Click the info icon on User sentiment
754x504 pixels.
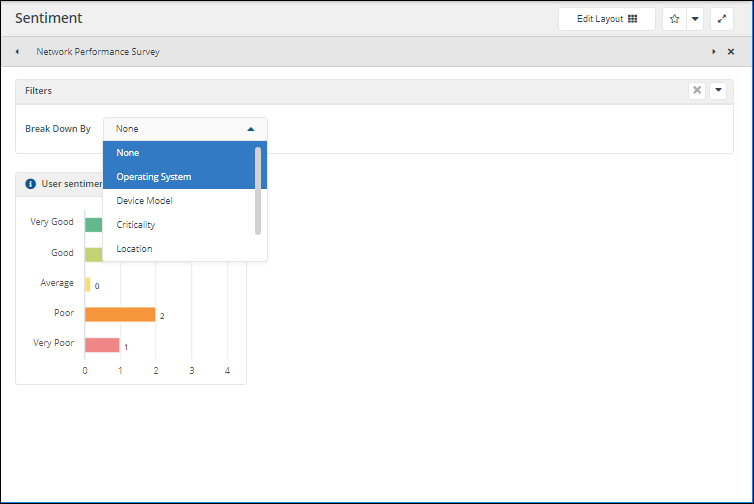pos(30,184)
